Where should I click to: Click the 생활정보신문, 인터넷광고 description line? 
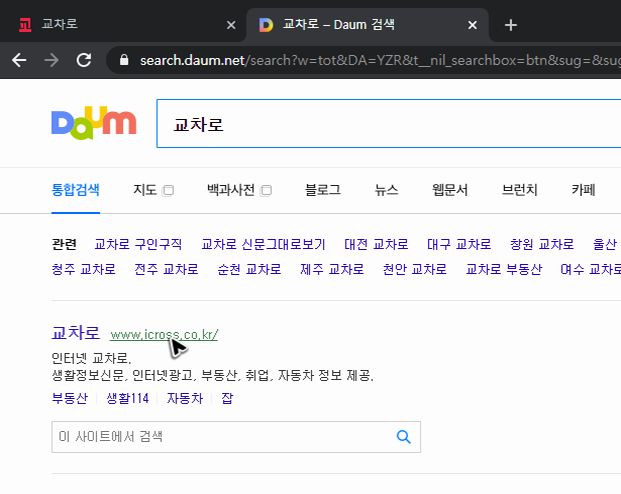(x=213, y=375)
